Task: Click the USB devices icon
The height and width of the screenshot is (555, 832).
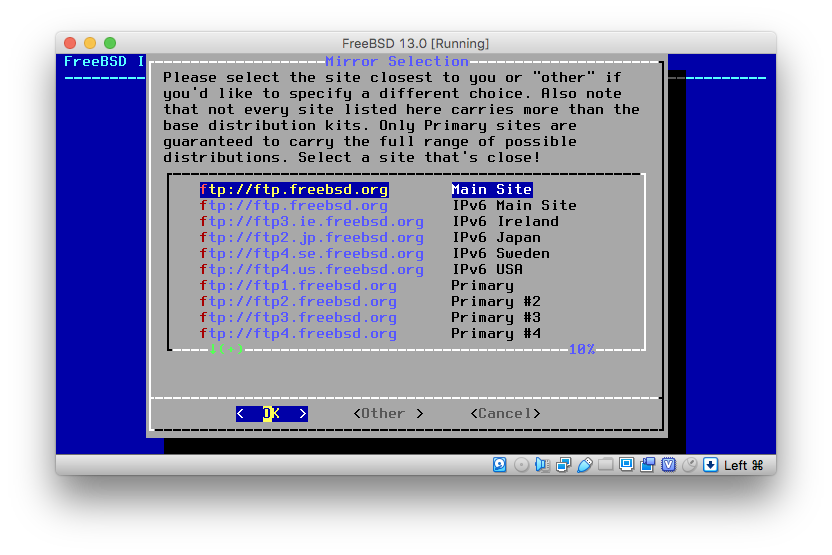Action: 584,465
